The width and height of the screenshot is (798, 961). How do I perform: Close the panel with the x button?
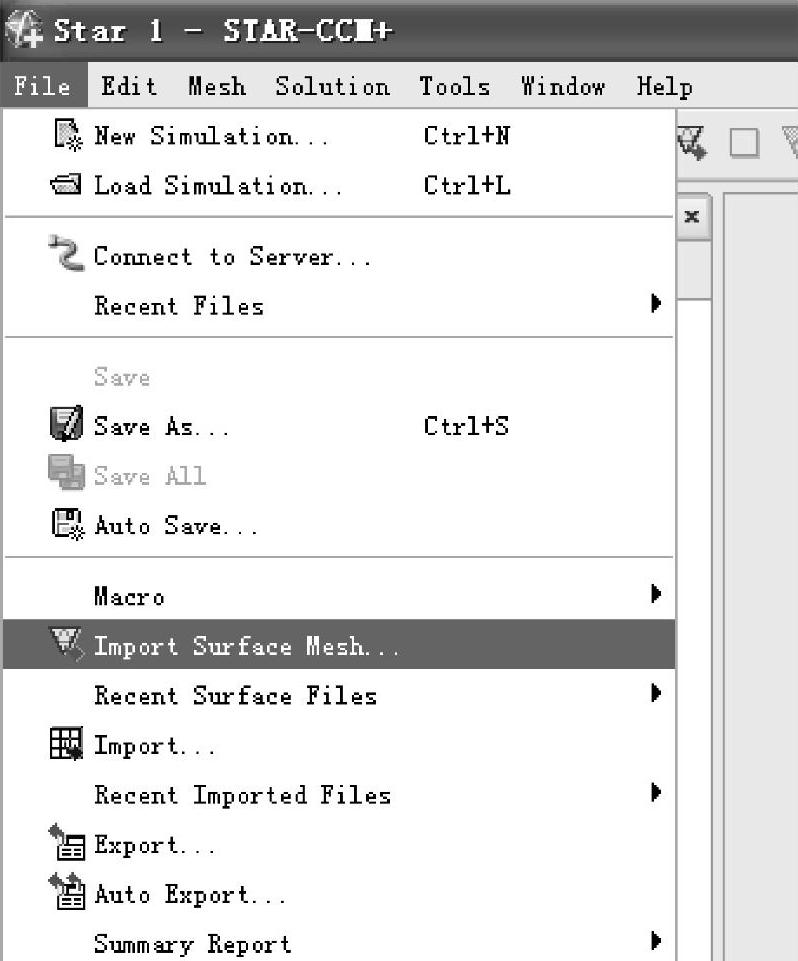point(692,216)
